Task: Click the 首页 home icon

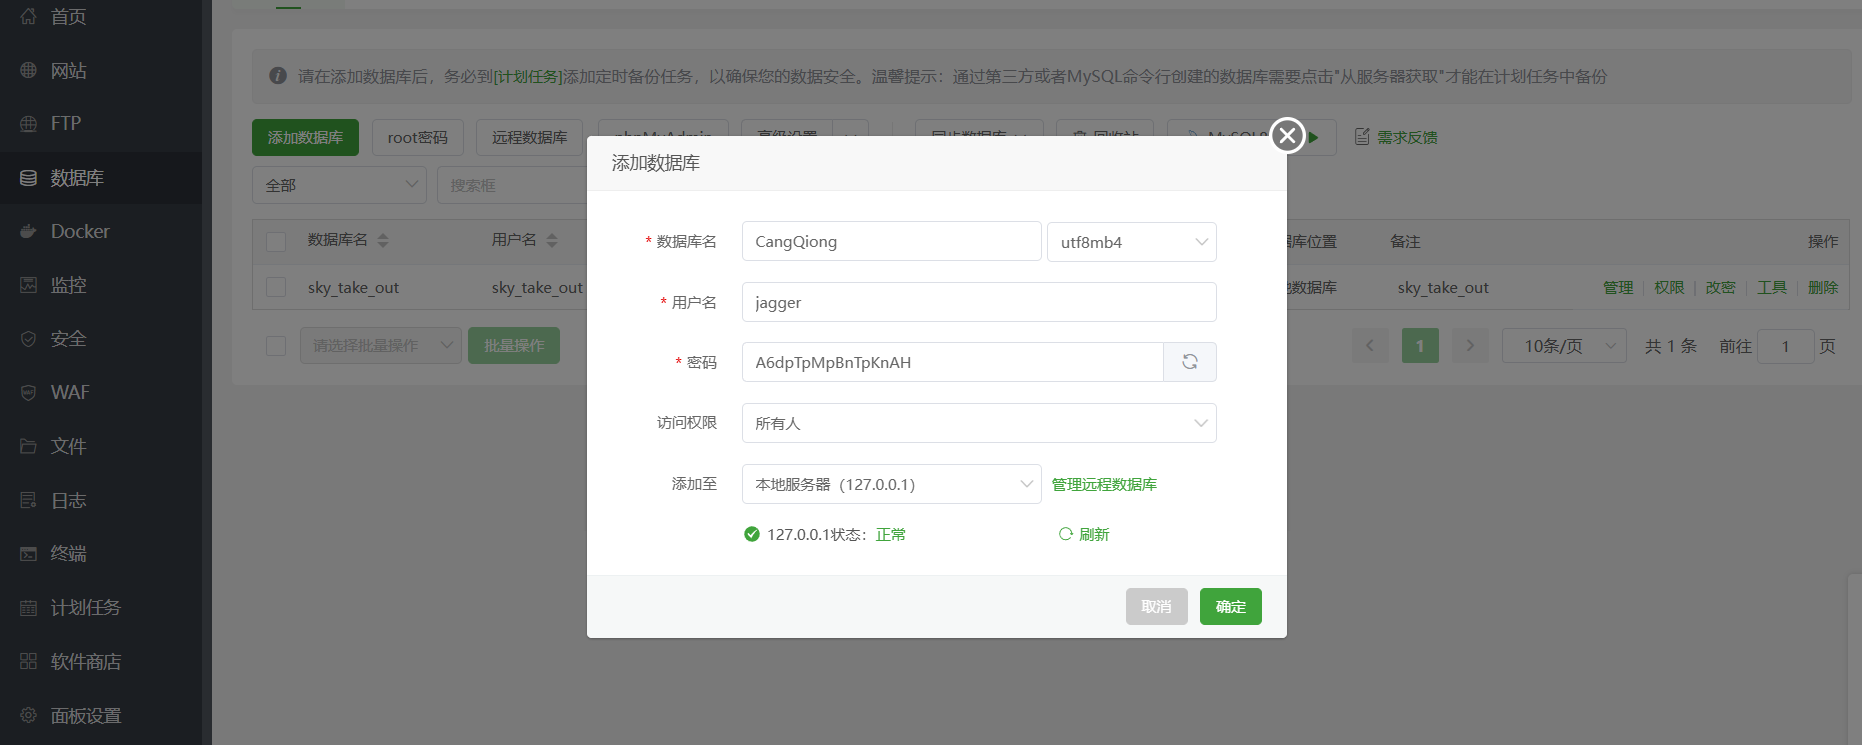Action: [x=28, y=16]
